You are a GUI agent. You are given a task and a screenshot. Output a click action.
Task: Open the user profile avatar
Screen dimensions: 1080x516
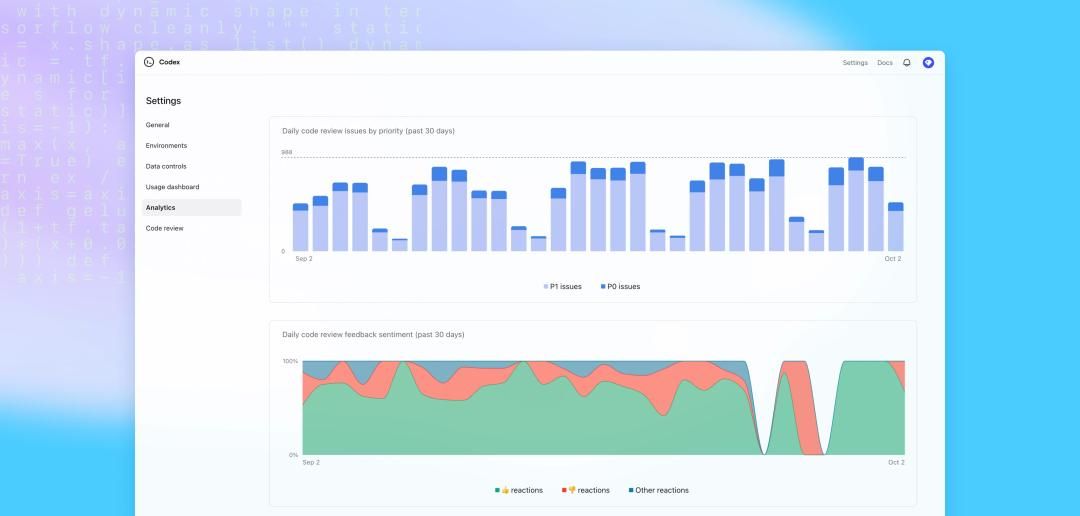click(928, 63)
